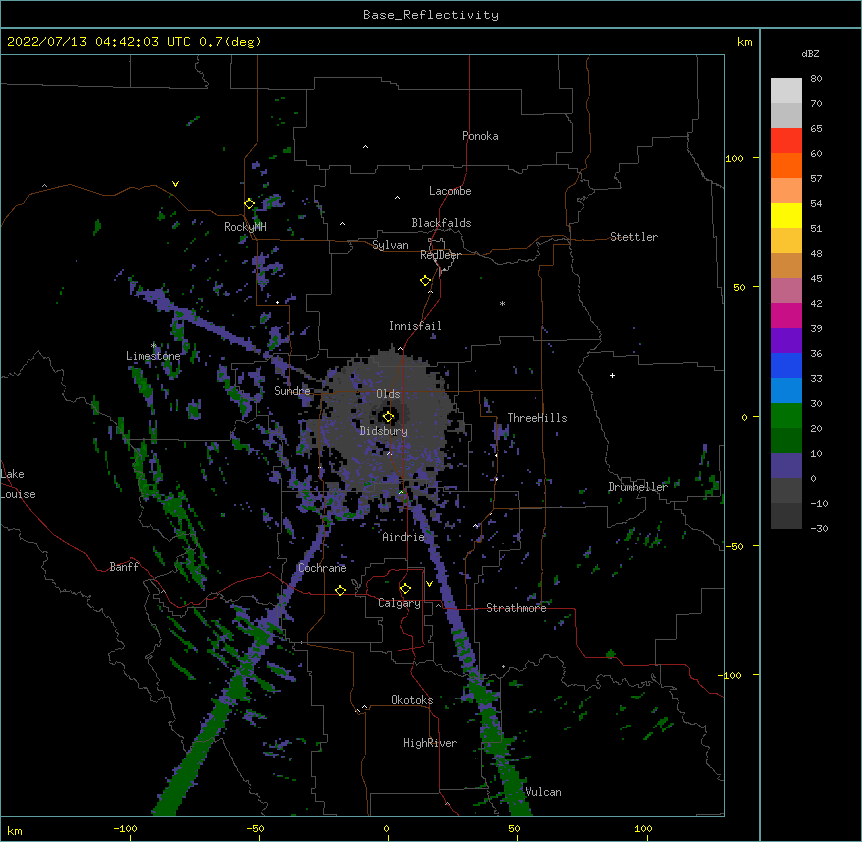This screenshot has width=862, height=842.
Task: Click the Cochrane city label
Action: point(322,568)
